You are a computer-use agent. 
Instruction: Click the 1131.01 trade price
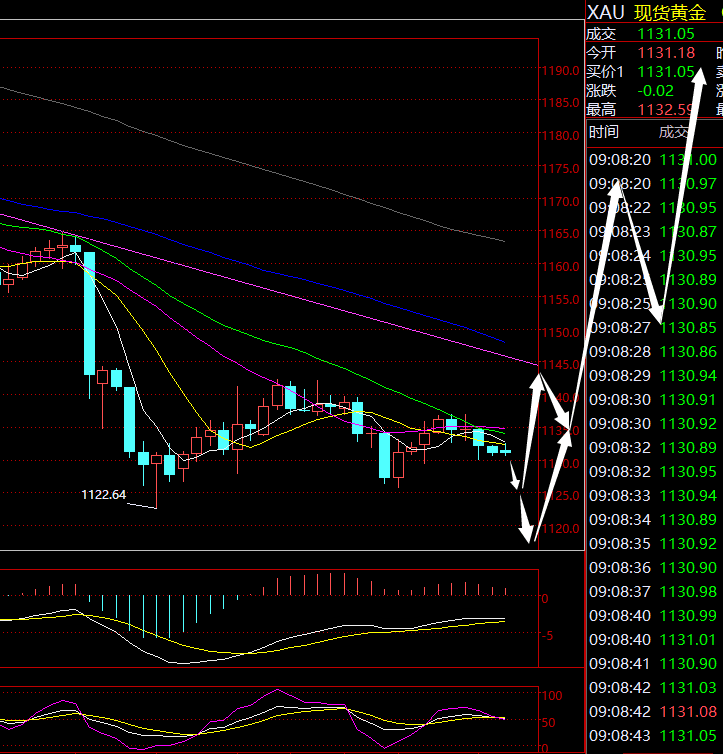click(688, 640)
